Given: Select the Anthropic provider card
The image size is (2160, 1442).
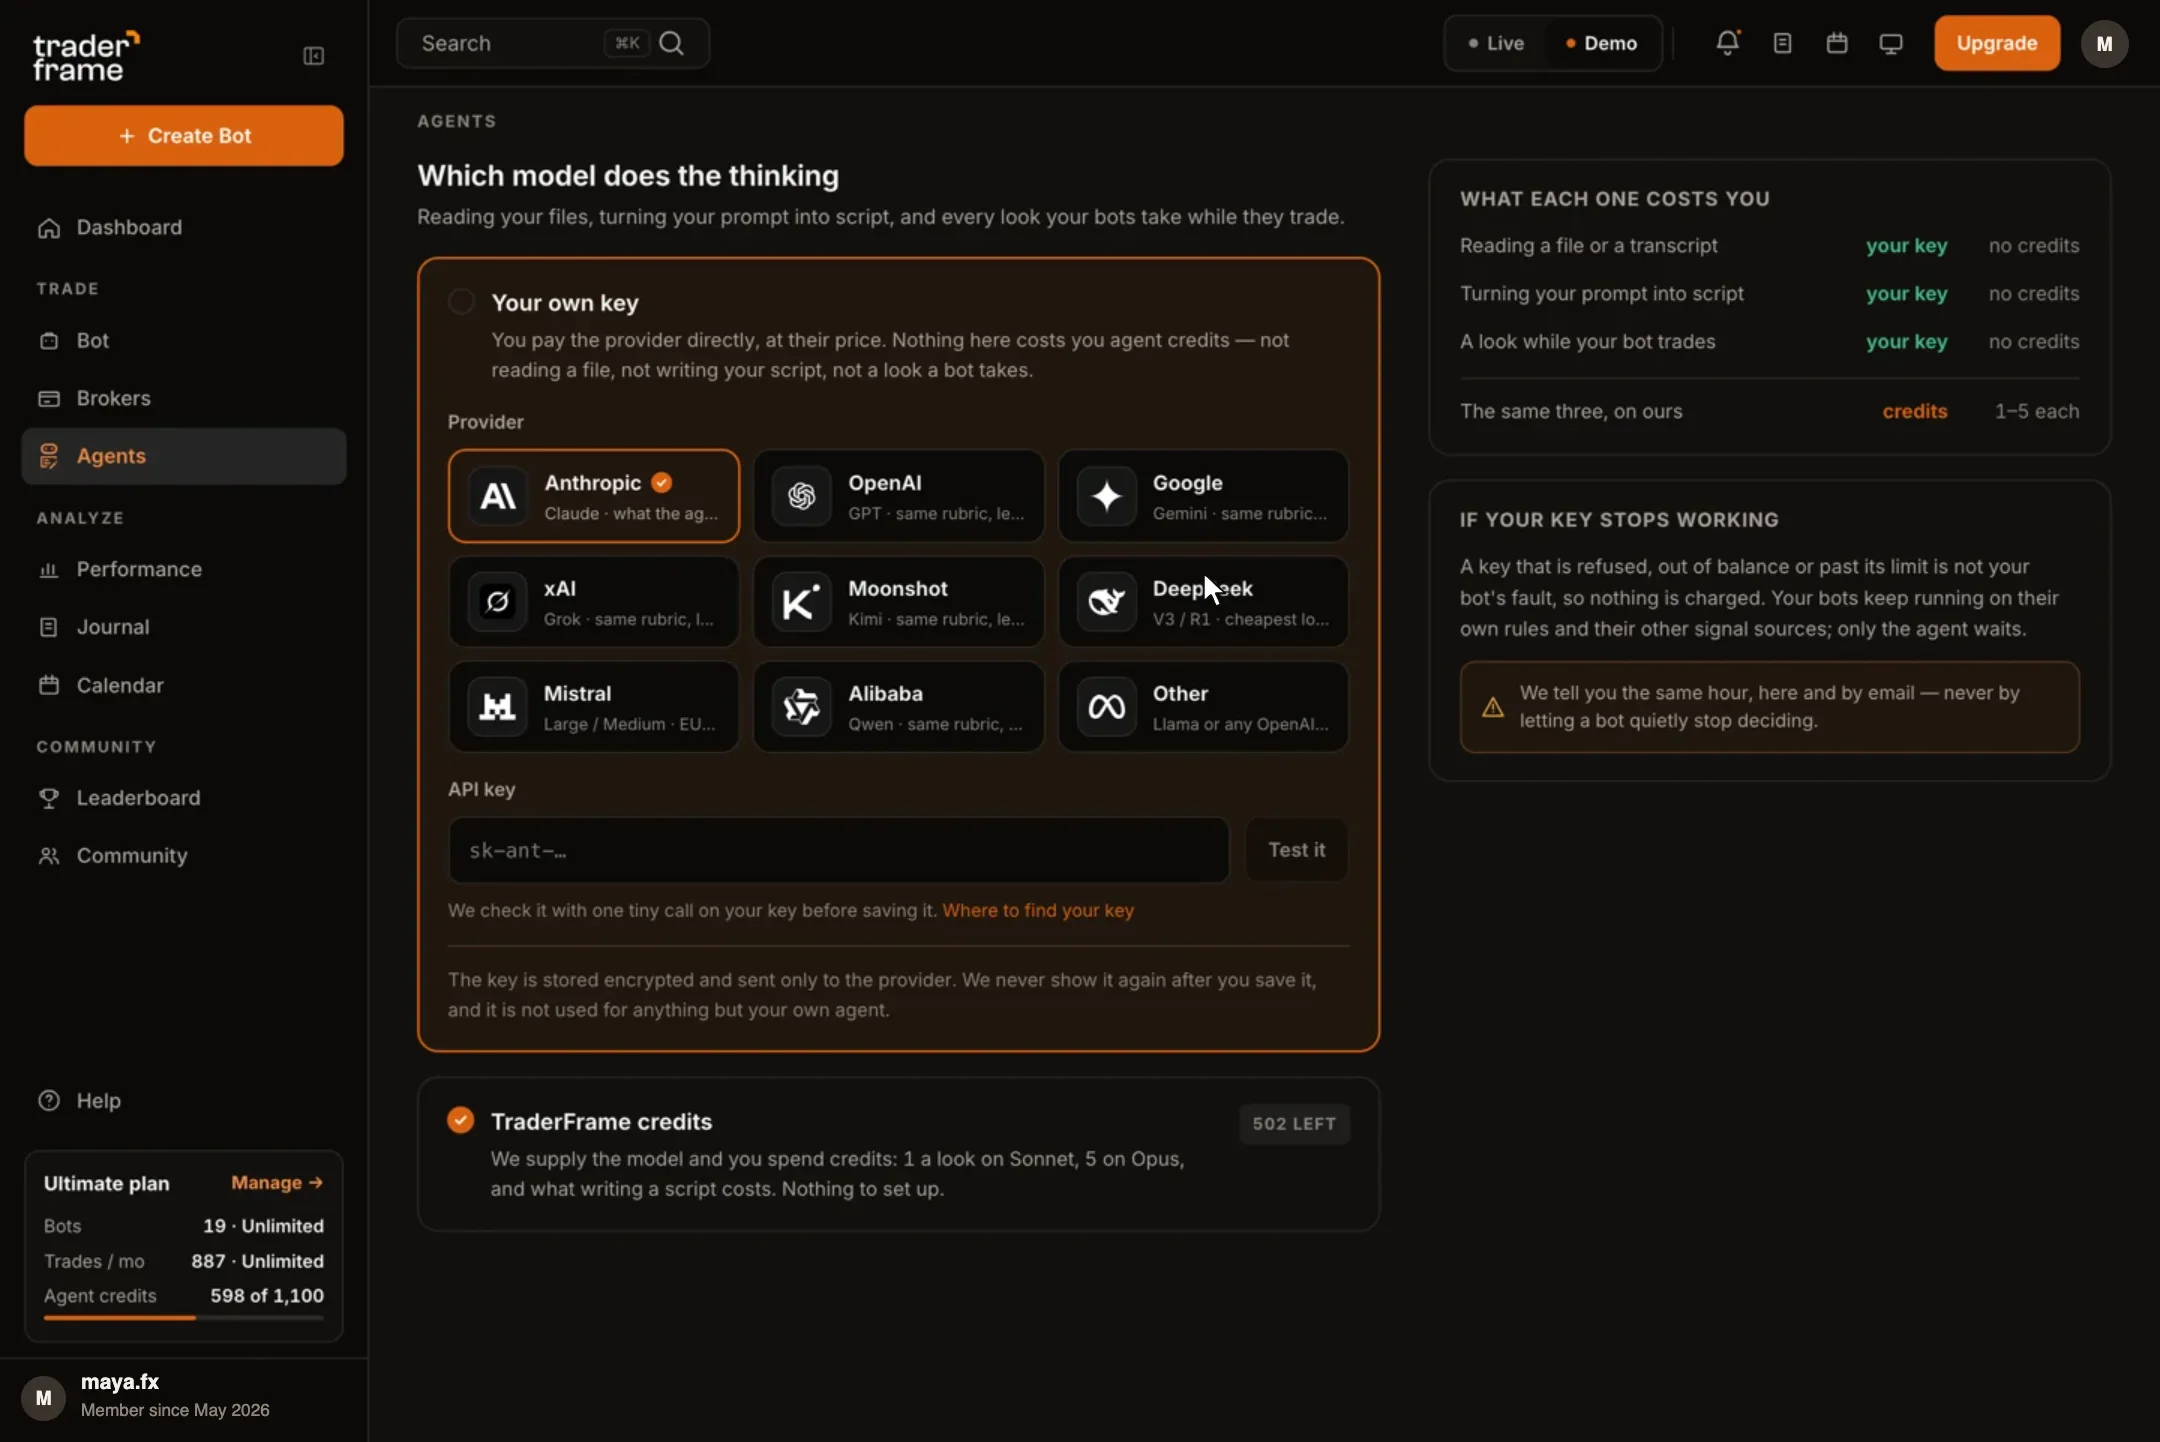Looking at the screenshot, I should 594,496.
